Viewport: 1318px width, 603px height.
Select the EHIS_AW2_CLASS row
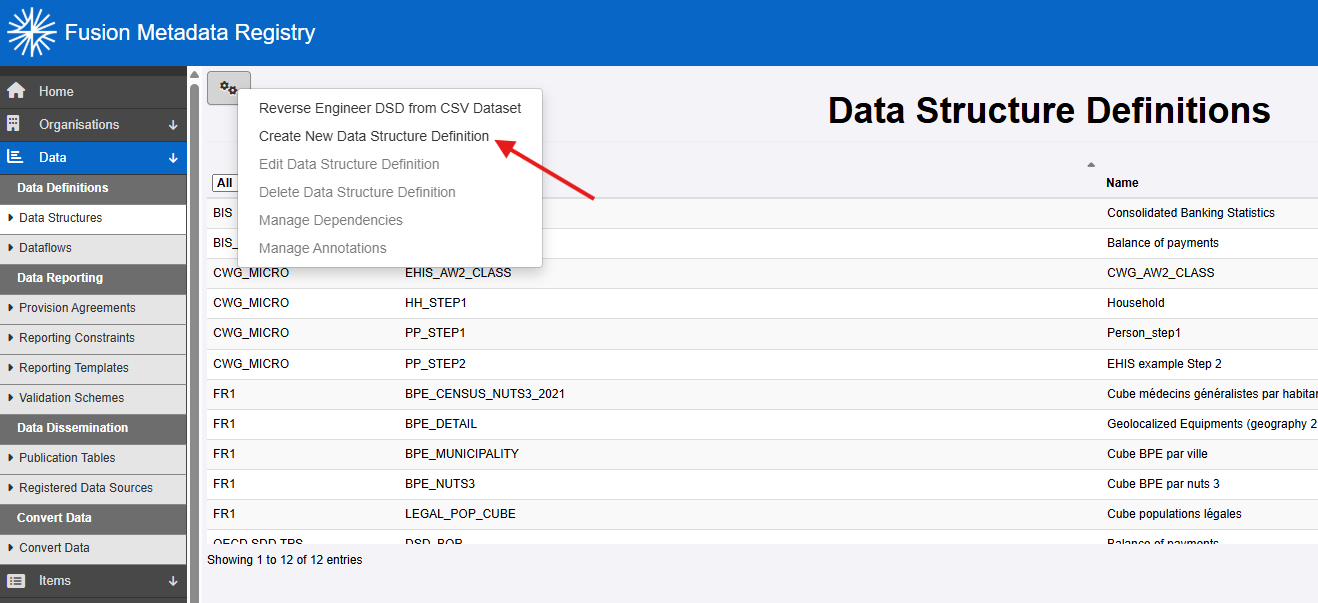(x=762, y=273)
